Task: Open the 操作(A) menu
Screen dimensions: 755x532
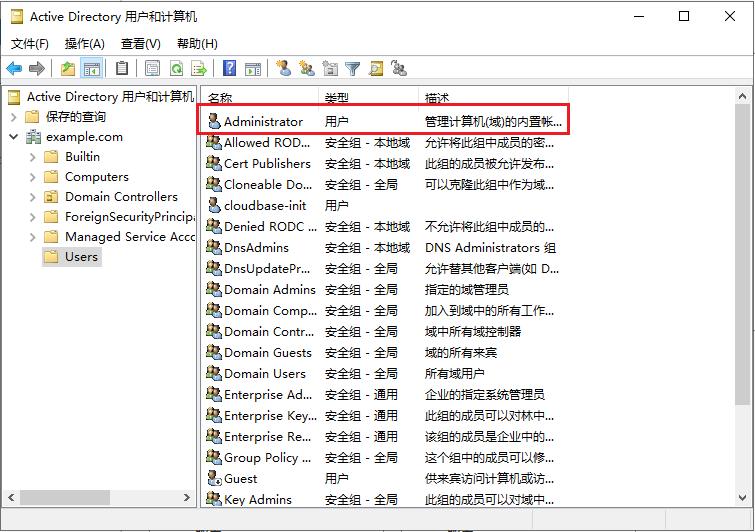Action: [84, 44]
